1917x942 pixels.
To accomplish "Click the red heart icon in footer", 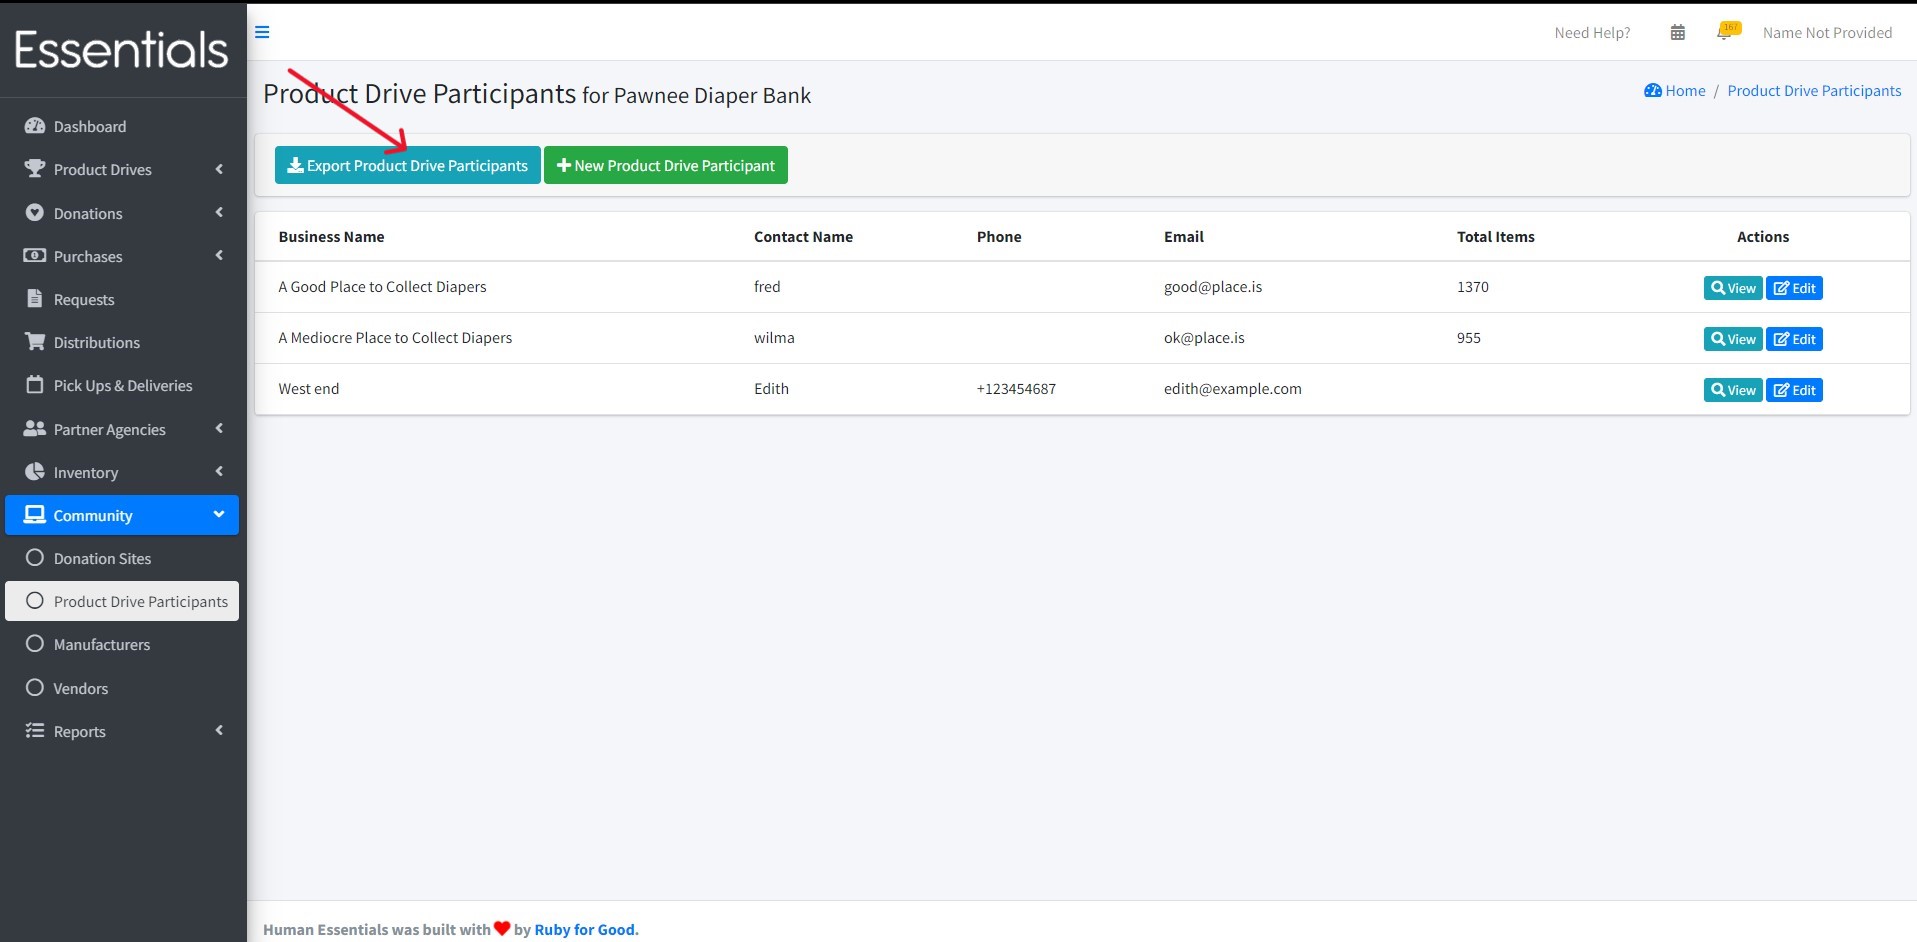I will click(502, 929).
